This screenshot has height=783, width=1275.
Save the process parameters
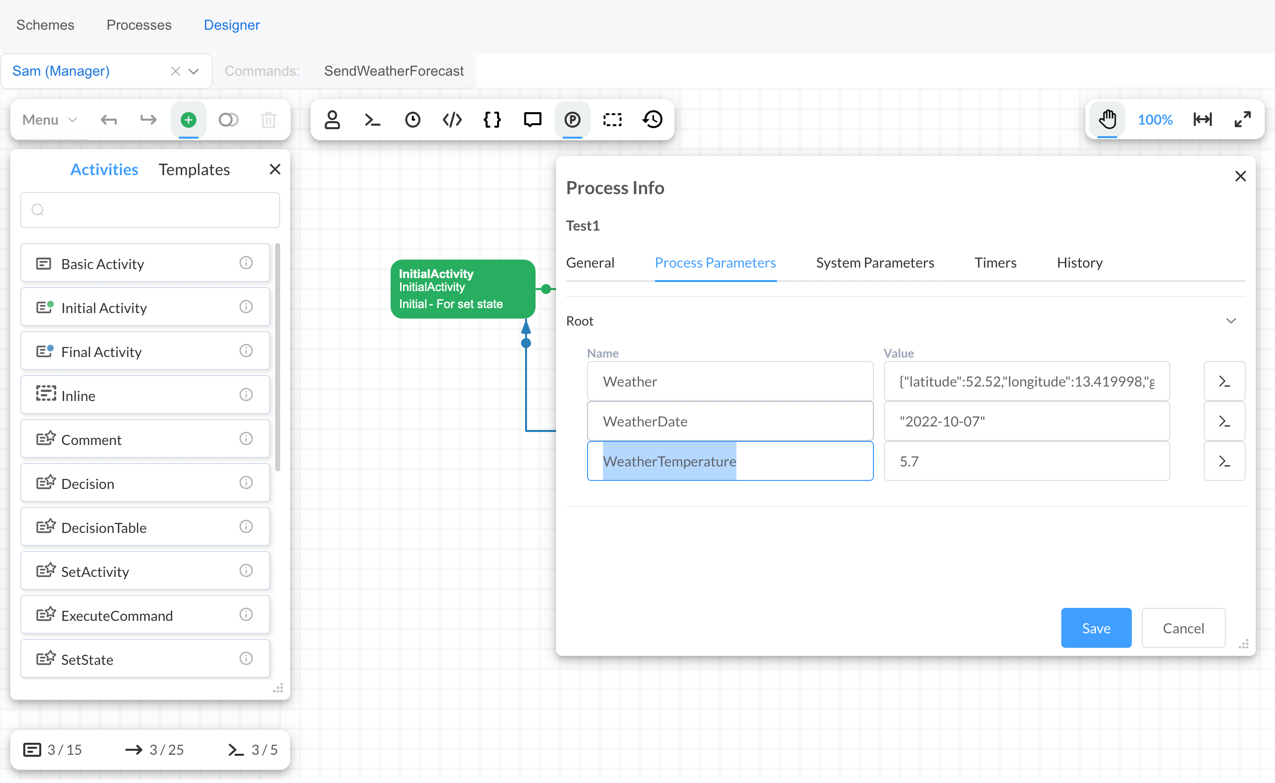click(1096, 628)
